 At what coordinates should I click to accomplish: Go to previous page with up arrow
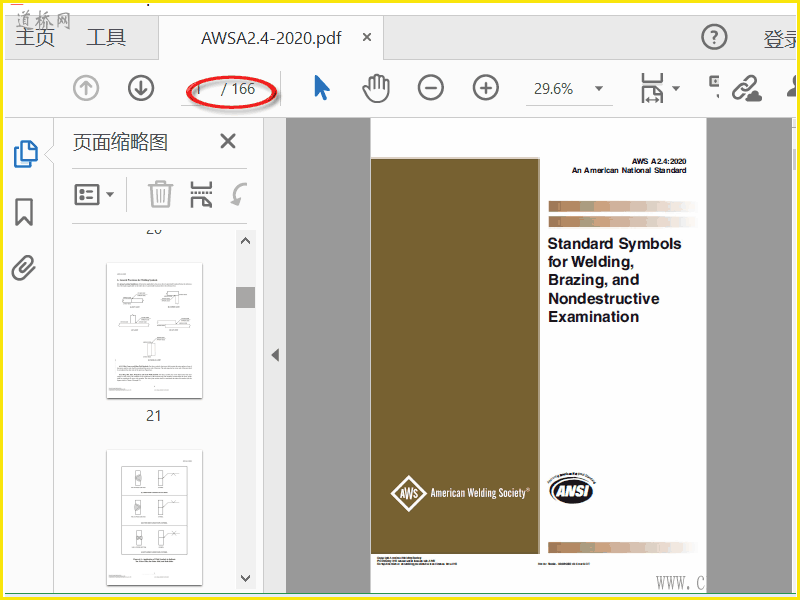click(x=86, y=88)
